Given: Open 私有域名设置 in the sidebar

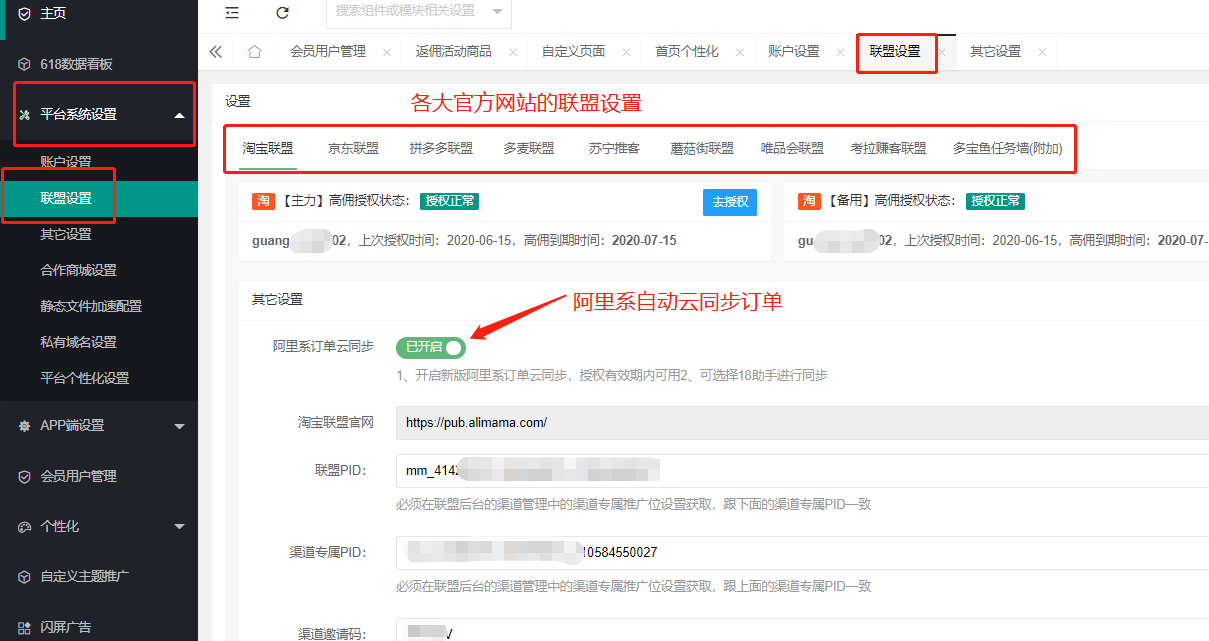Looking at the screenshot, I should click(78, 342).
